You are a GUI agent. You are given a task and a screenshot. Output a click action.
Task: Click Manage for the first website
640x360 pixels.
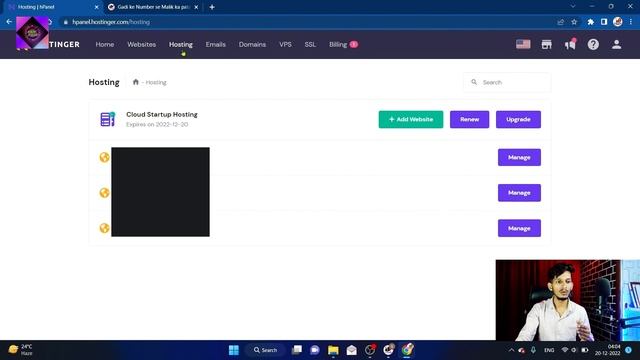click(x=519, y=157)
